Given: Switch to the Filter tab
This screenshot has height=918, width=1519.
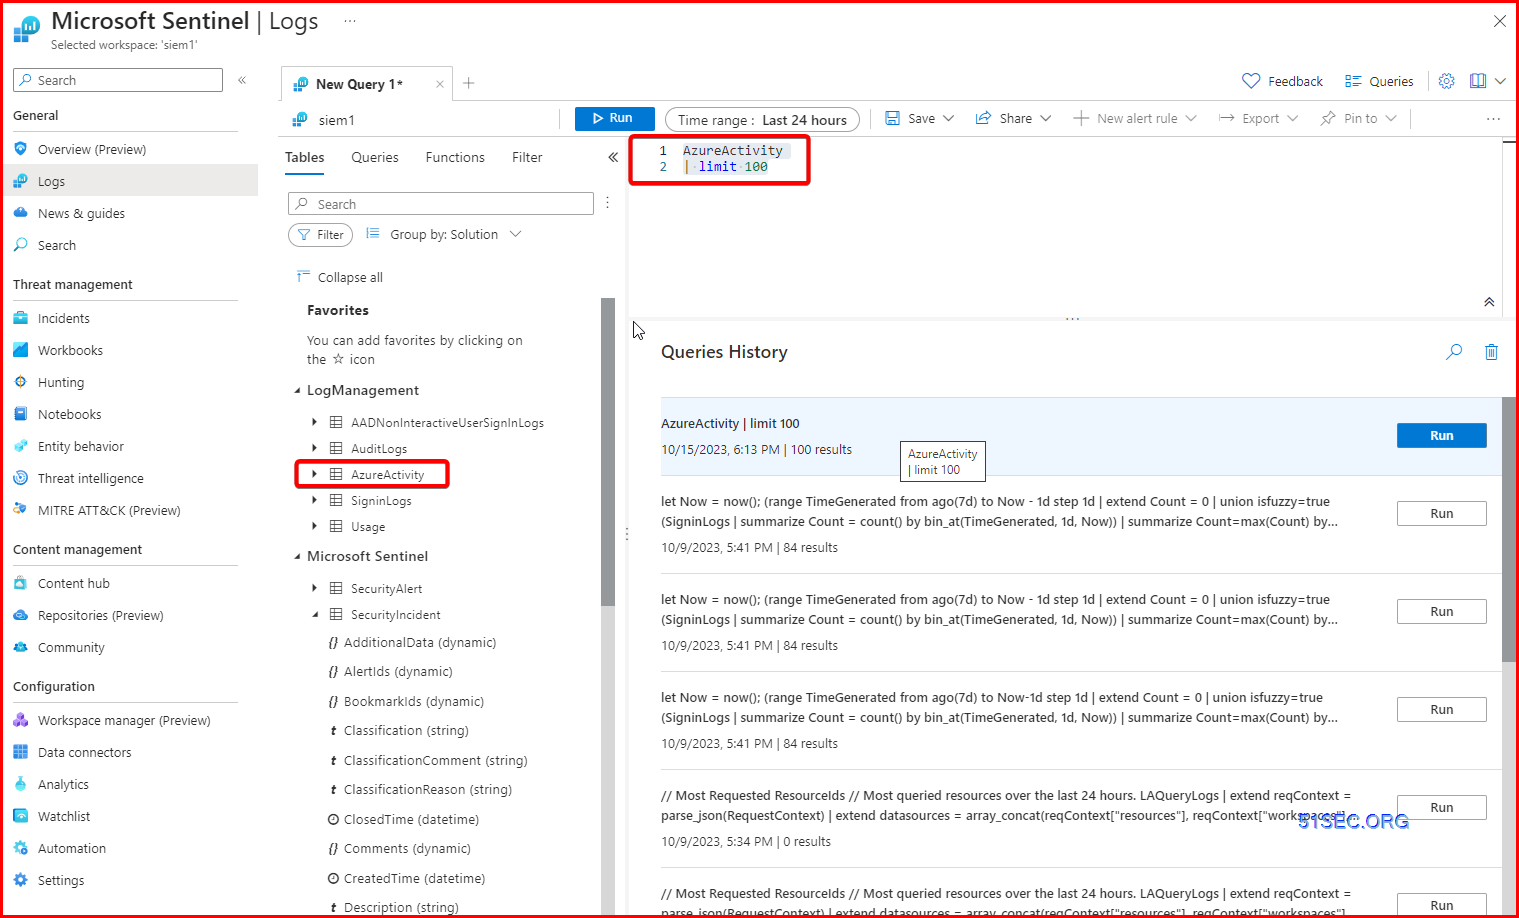Looking at the screenshot, I should (x=527, y=158).
